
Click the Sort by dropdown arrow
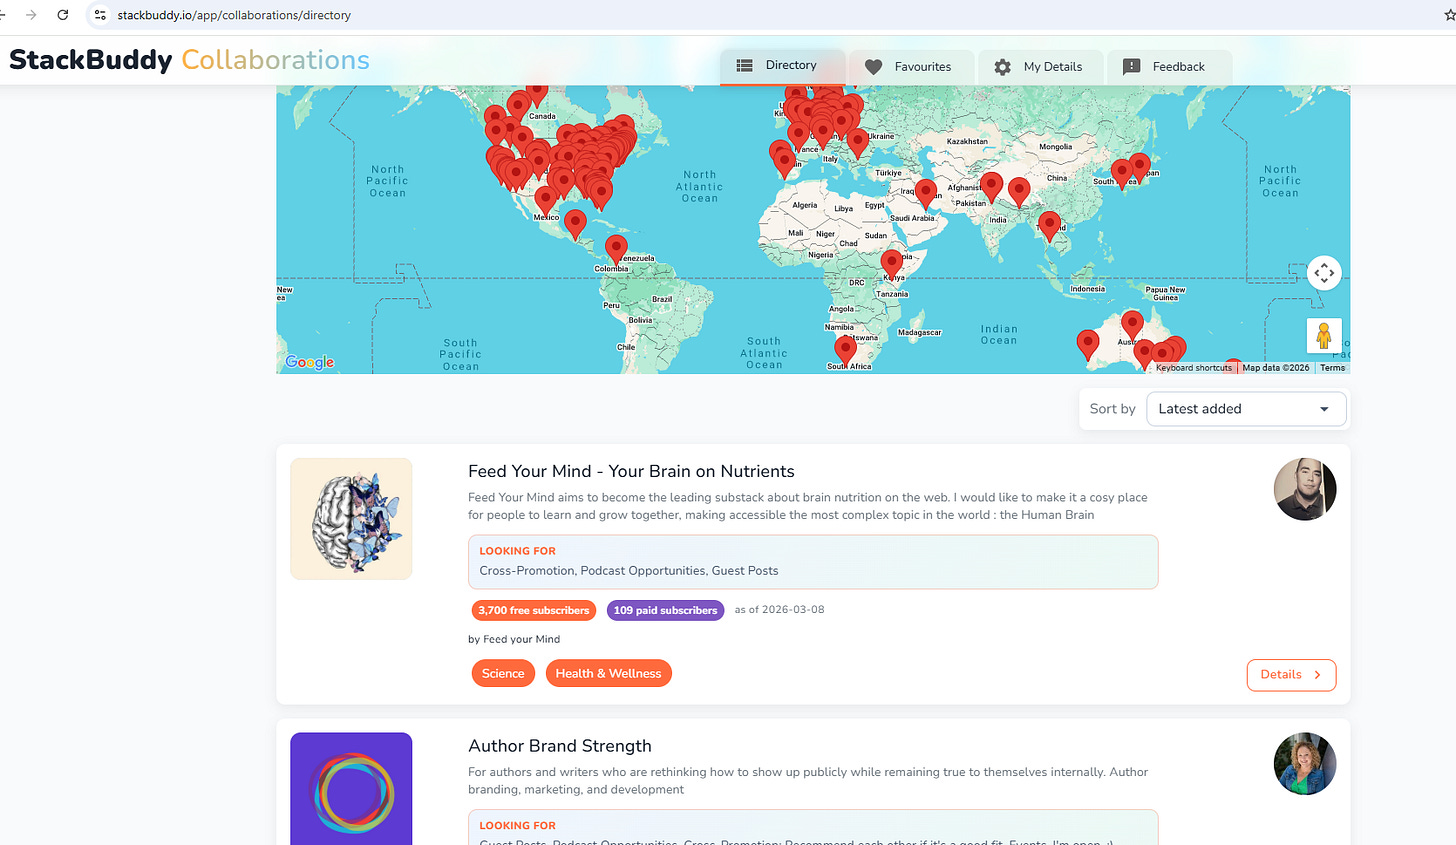pos(1324,409)
